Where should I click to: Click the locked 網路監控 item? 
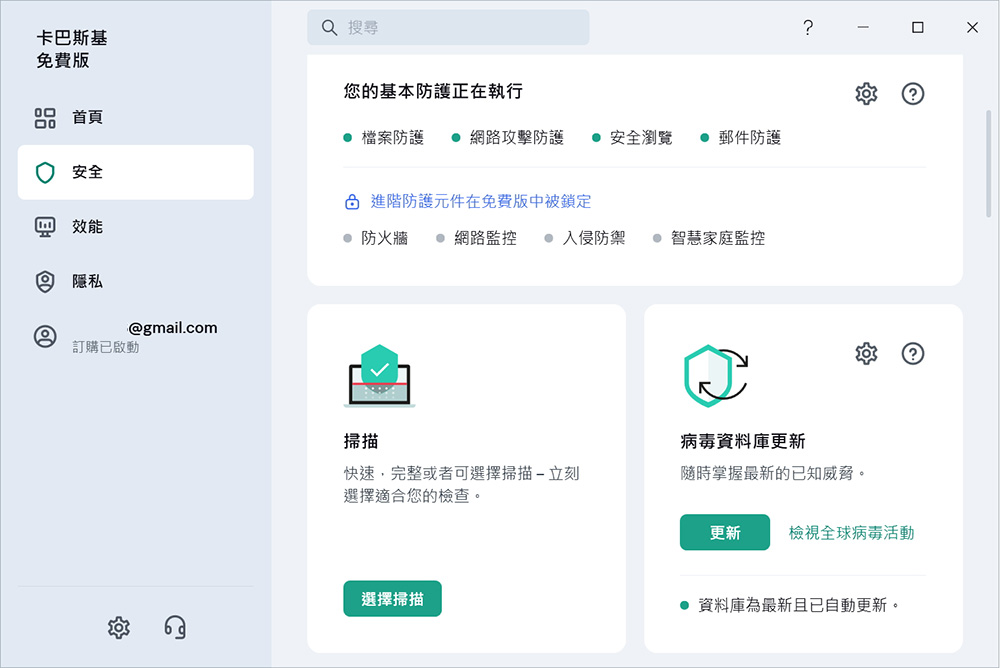click(477, 239)
